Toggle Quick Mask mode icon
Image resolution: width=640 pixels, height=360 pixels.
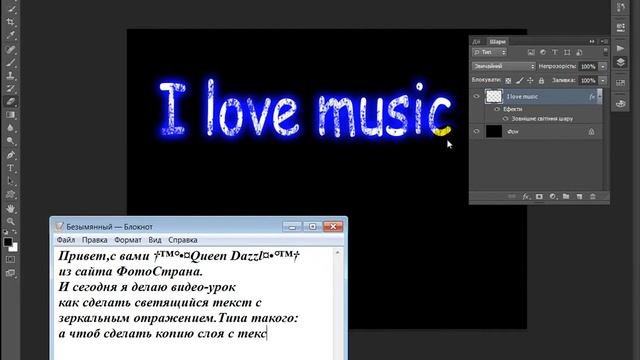point(11,260)
